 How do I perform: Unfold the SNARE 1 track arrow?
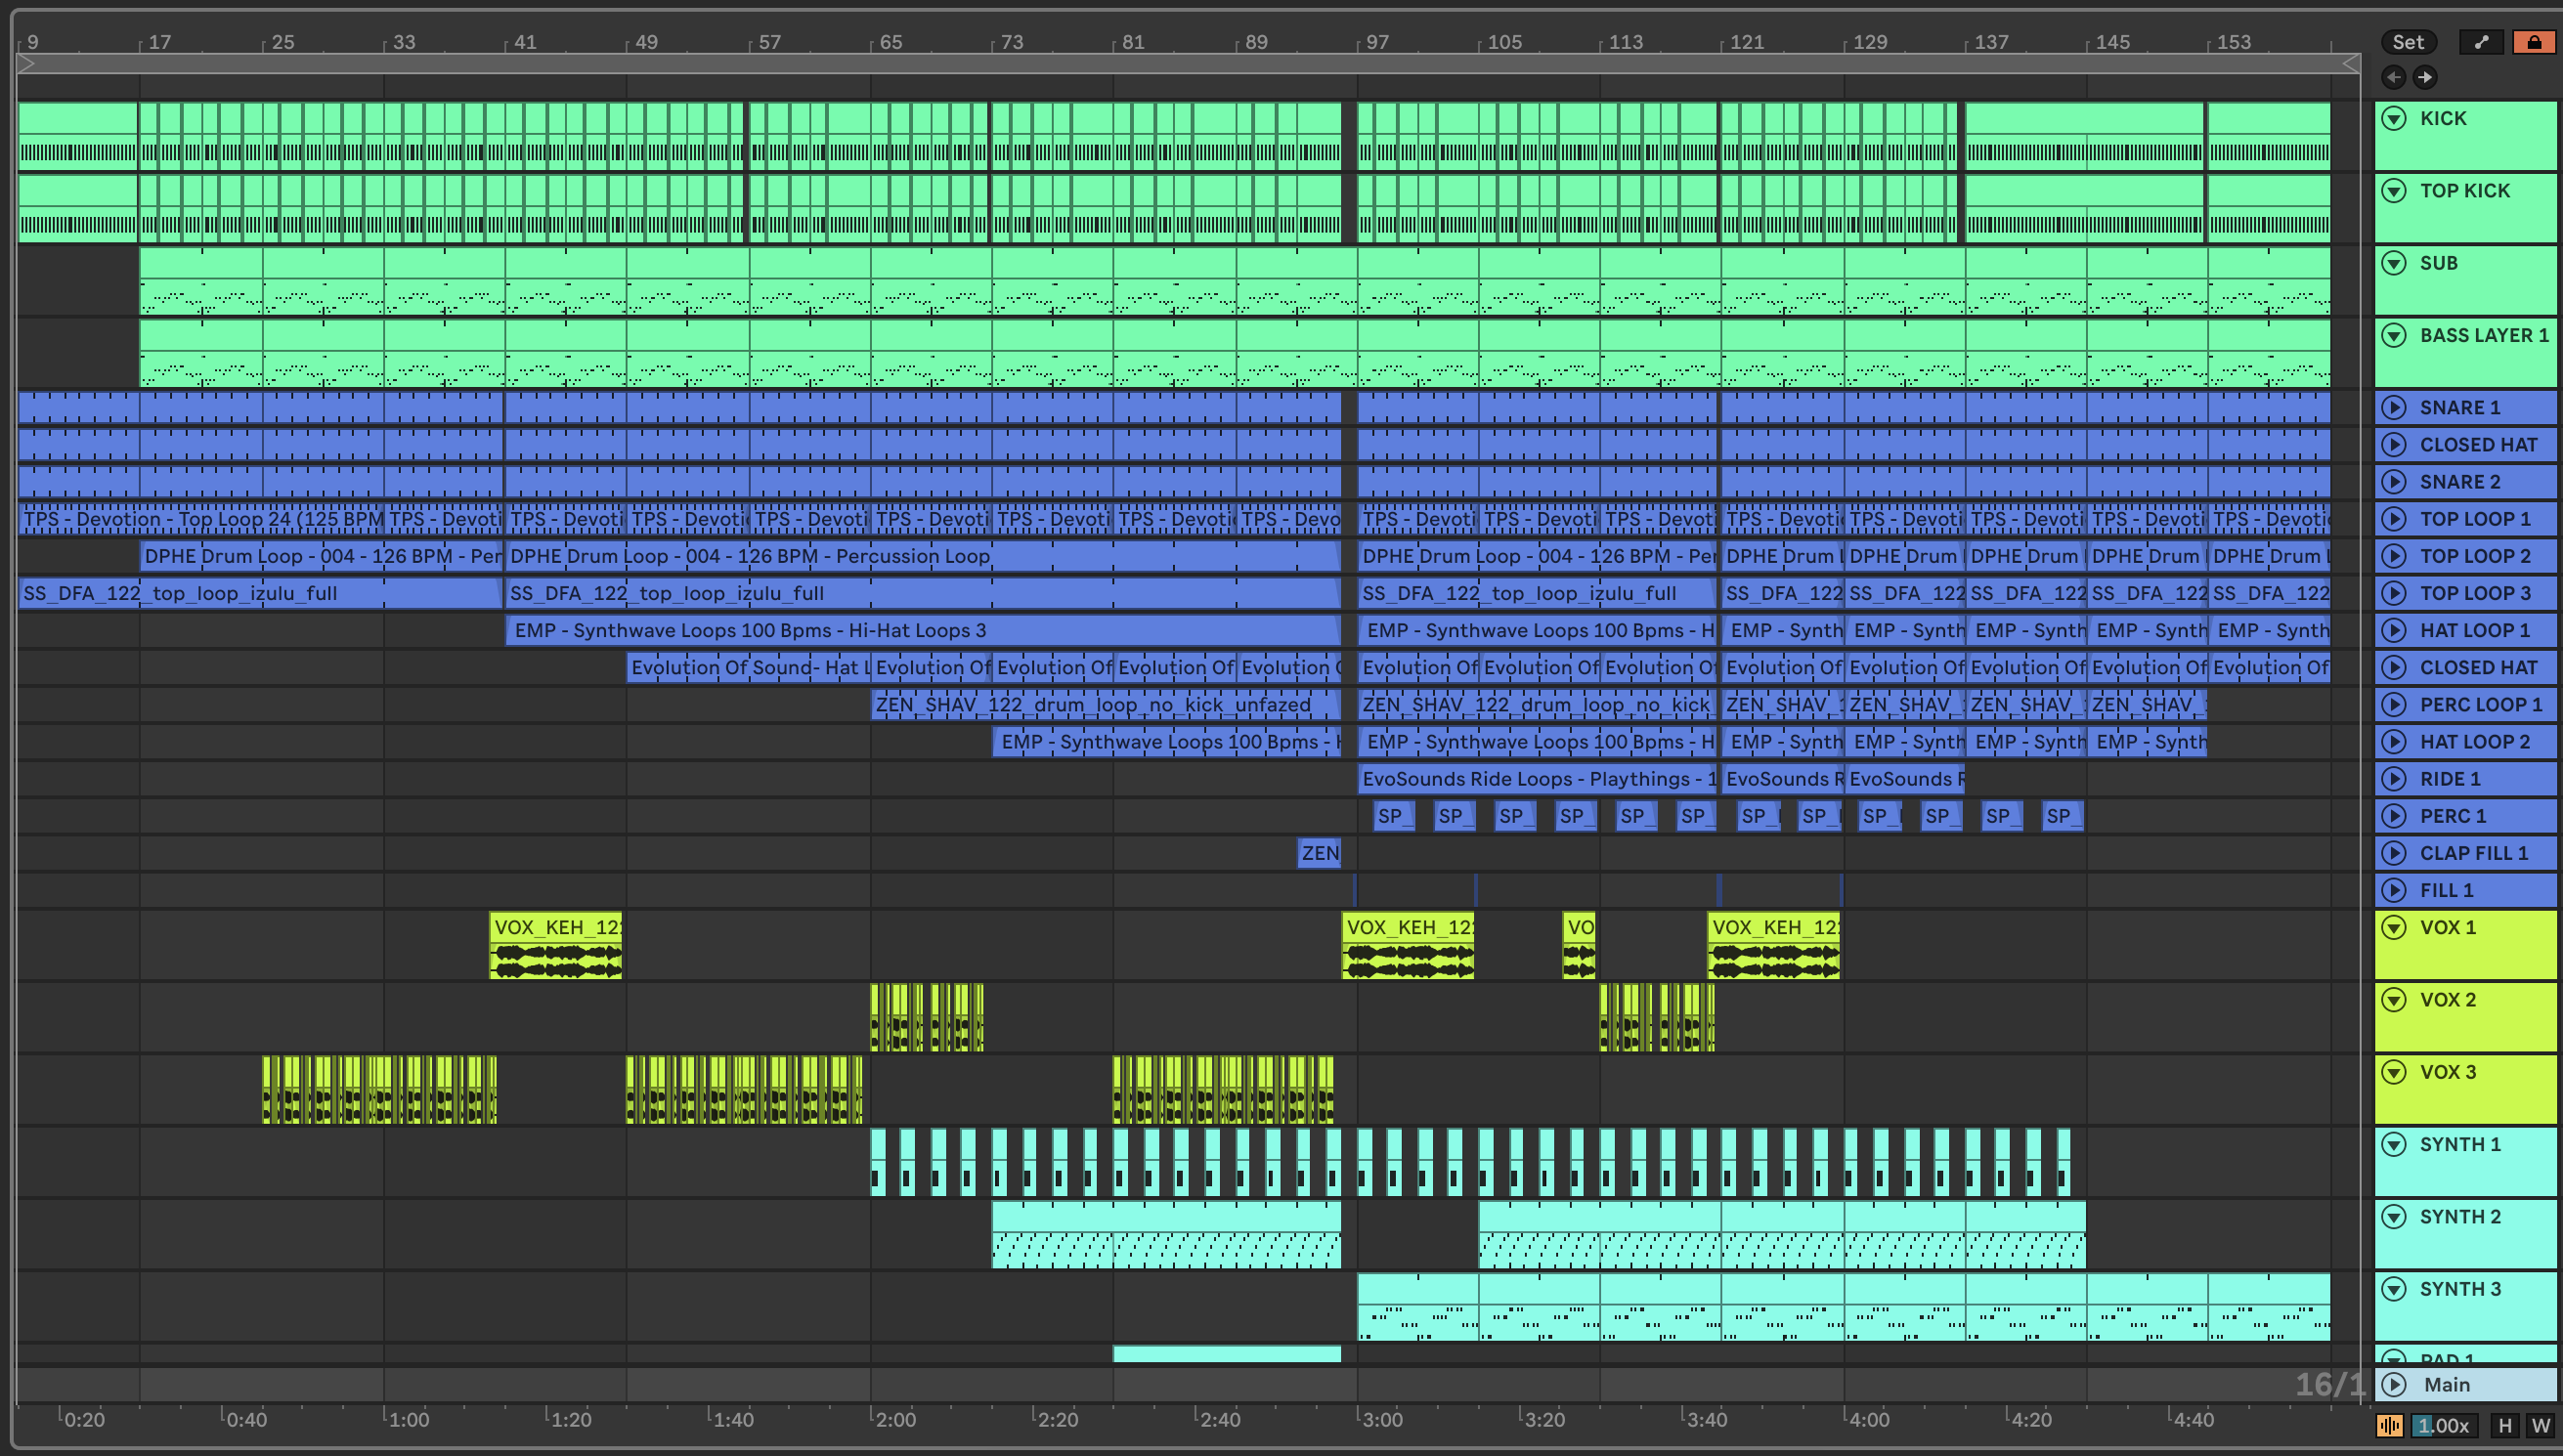pos(2393,407)
